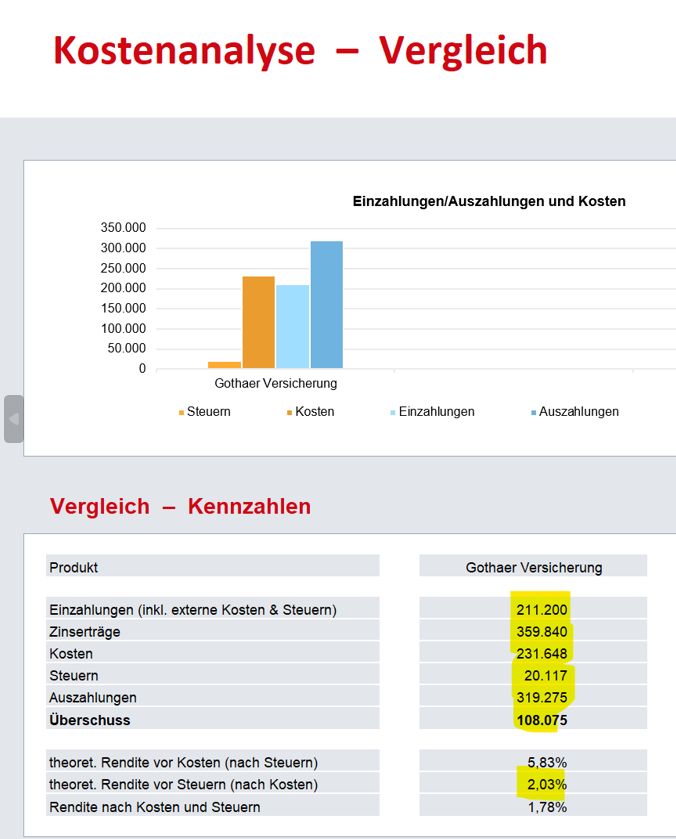Click the light blue Einzahlungen bar
Image resolution: width=676 pixels, height=839 pixels.
(x=292, y=326)
